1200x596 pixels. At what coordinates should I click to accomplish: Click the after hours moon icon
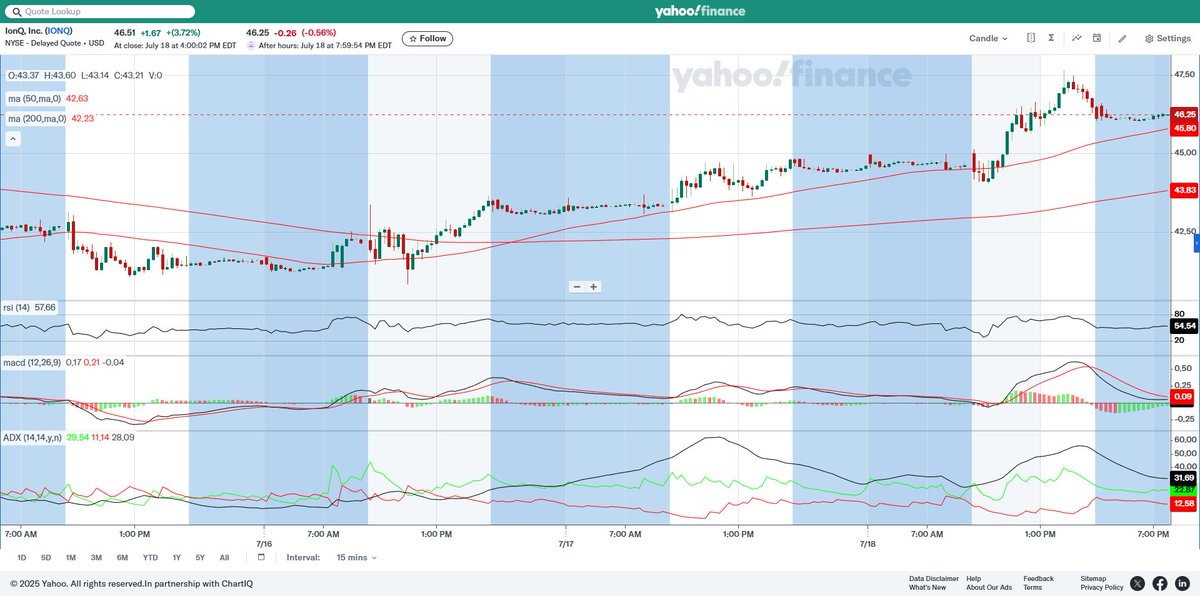(251, 45)
